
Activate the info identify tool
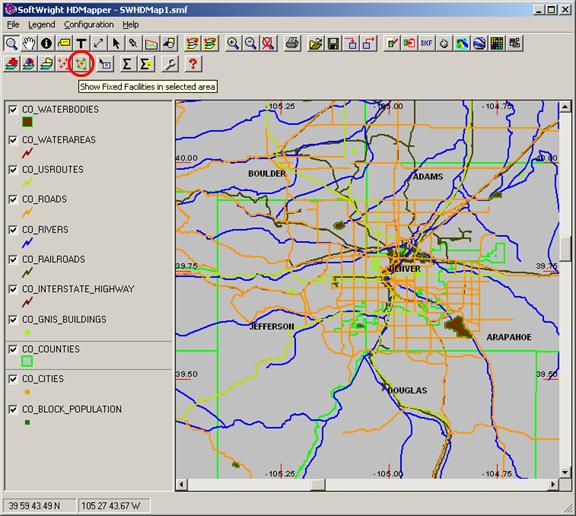(47, 44)
